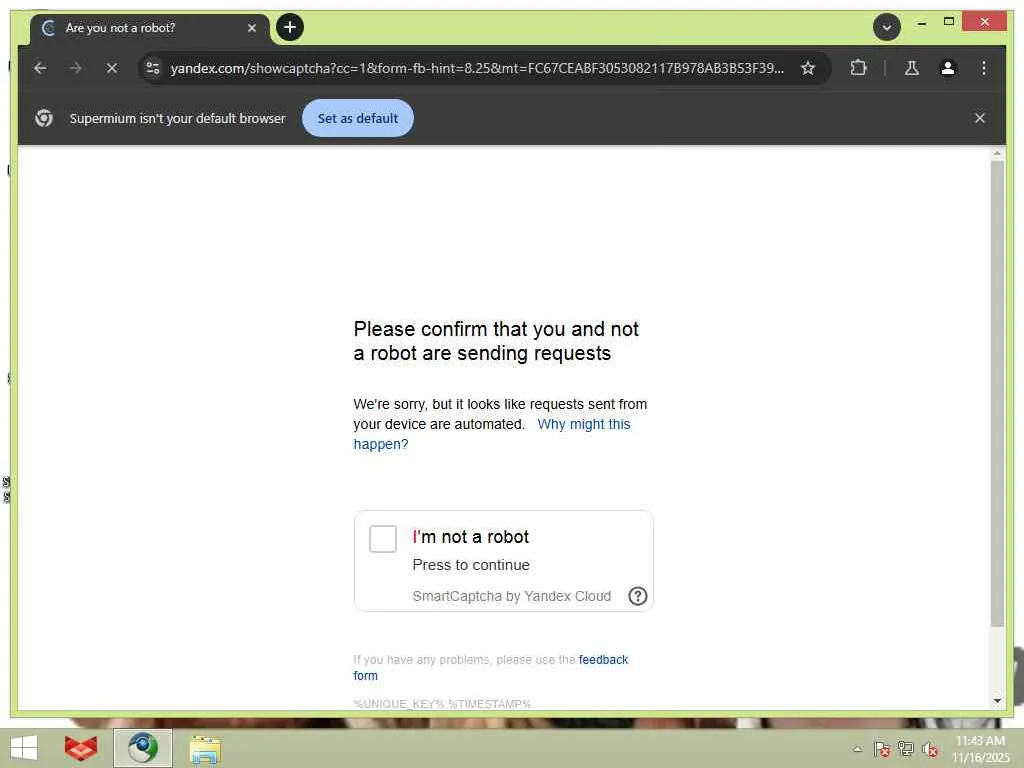The width and height of the screenshot is (1024, 768).
Task: Maximize the browser window
Action: click(949, 22)
